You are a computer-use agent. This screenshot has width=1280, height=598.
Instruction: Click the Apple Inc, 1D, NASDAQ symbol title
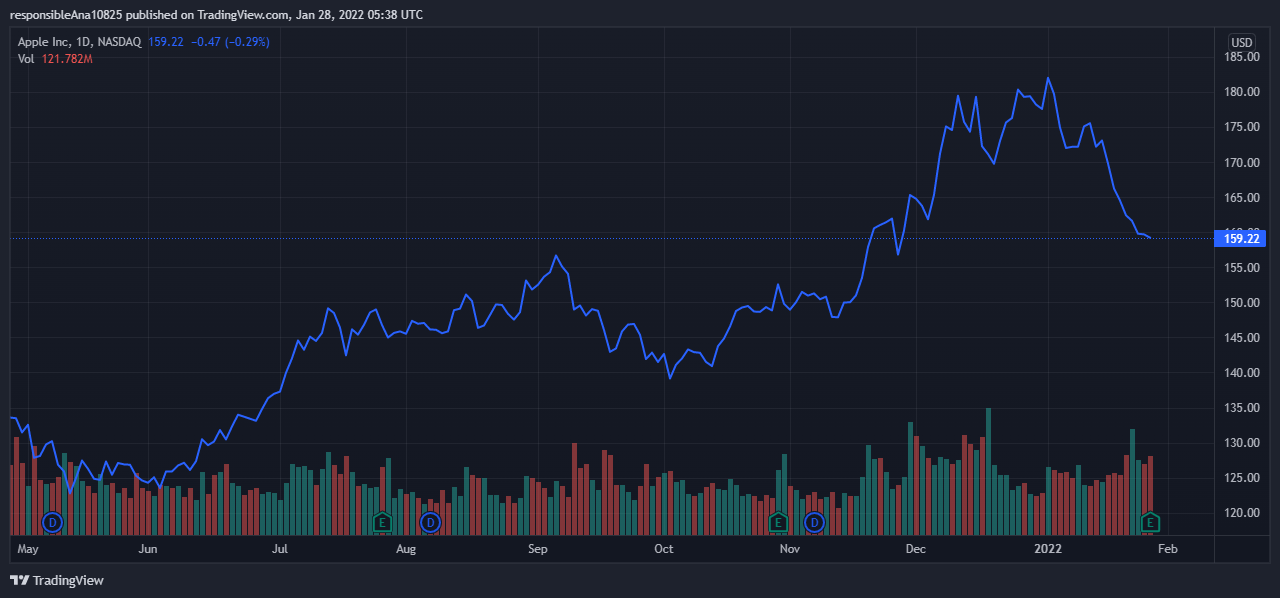79,42
